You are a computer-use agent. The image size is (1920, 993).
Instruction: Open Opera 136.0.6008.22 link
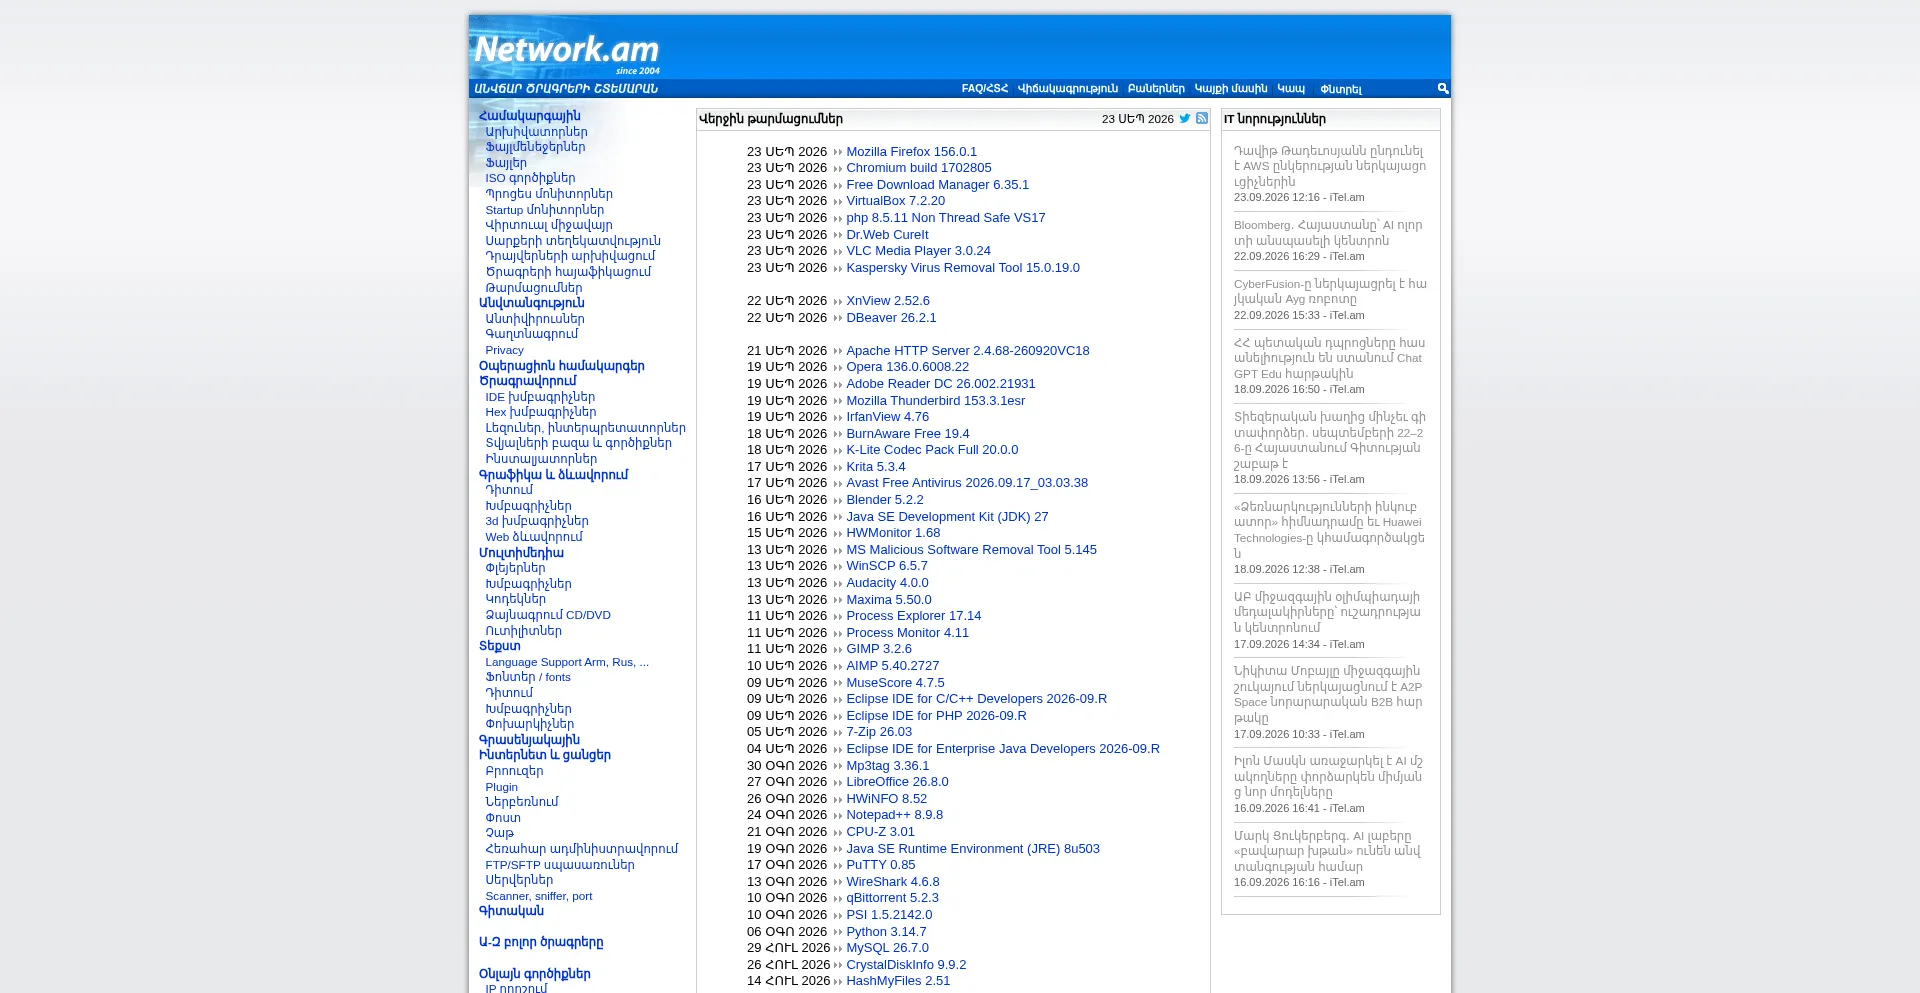click(908, 367)
